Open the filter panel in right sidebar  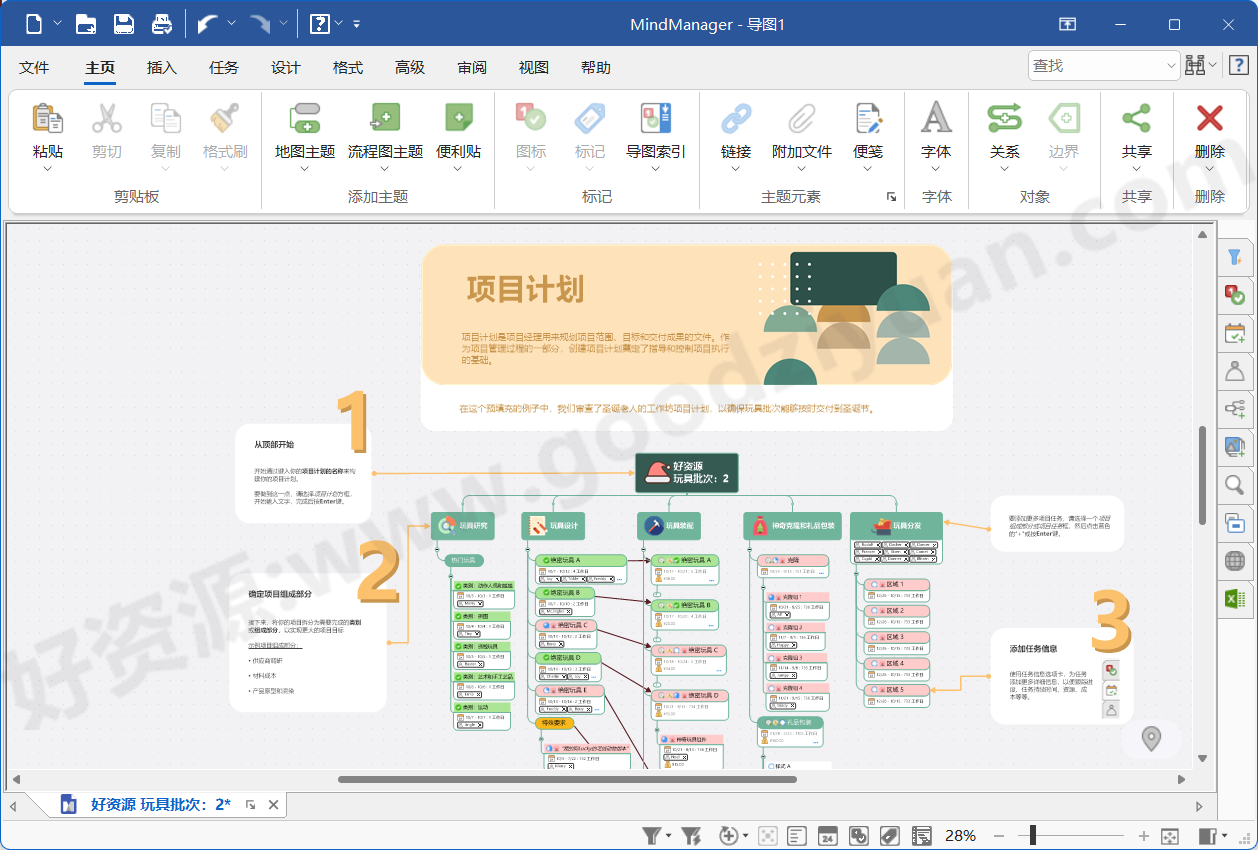(1236, 257)
